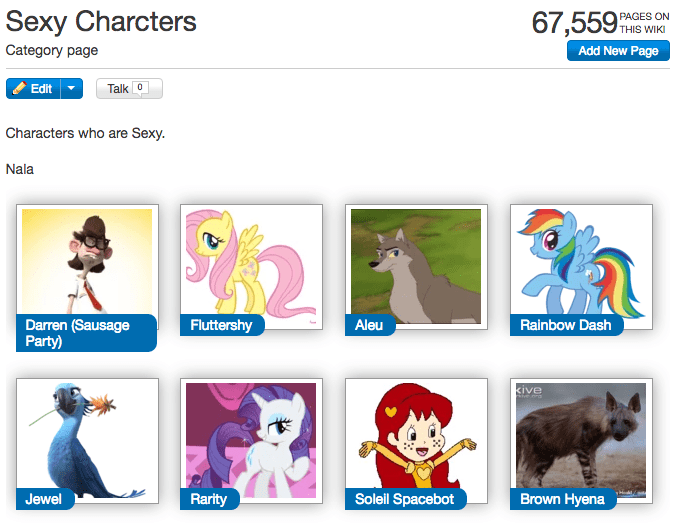
Task: Click the Rainbow Dash caption link
Action: point(566,325)
